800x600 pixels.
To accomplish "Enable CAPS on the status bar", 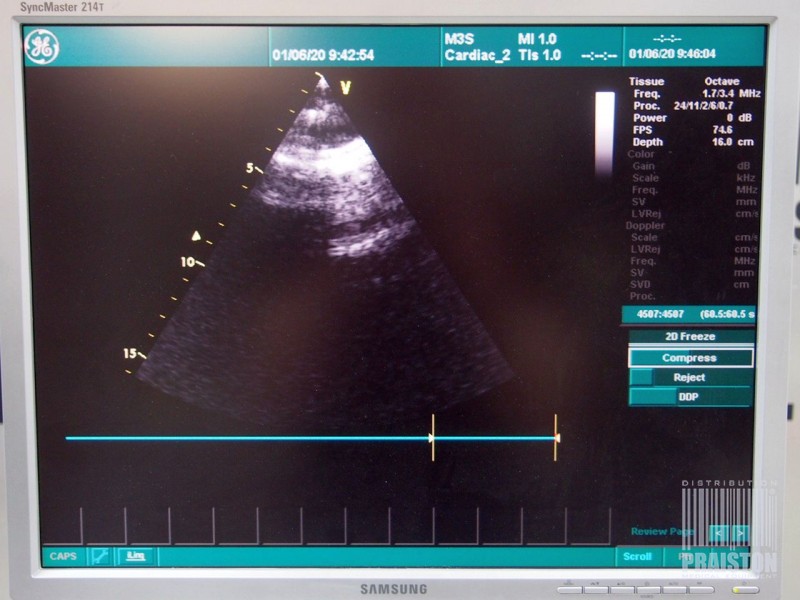I will (x=62, y=556).
